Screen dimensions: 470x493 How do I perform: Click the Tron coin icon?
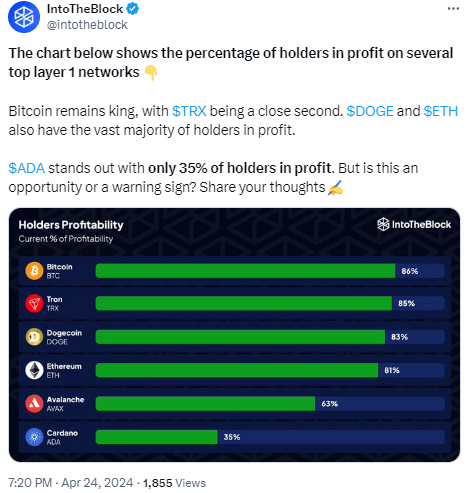tap(34, 303)
